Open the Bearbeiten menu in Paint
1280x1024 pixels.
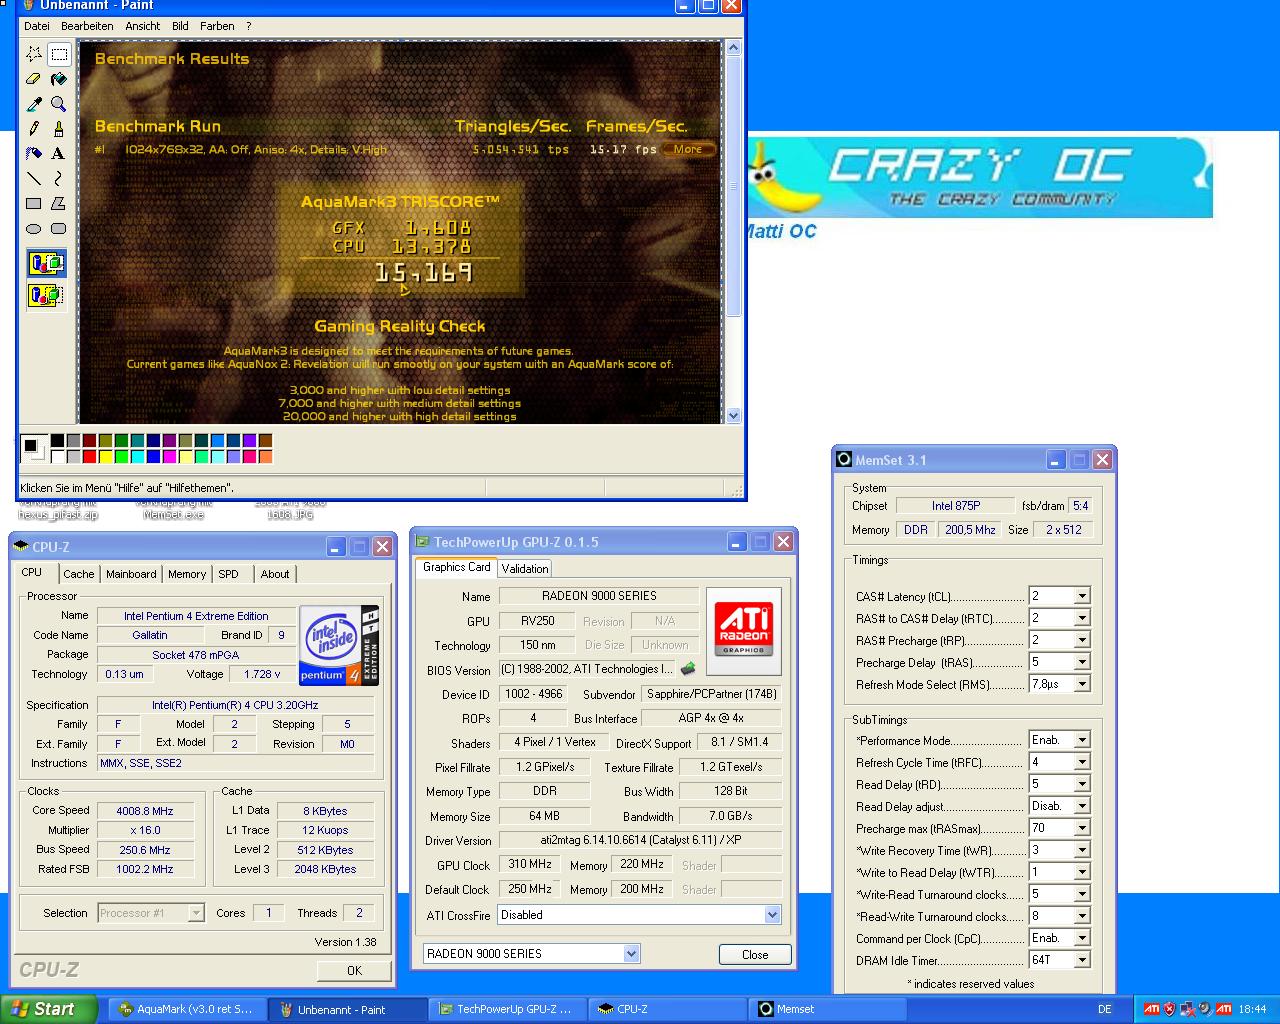[x=87, y=26]
